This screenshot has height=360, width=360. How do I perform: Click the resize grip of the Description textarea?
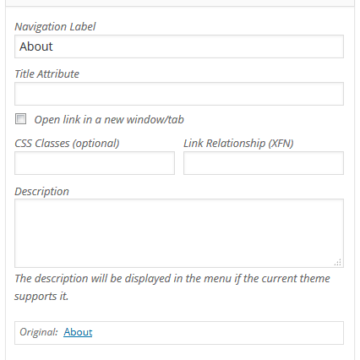tap(338, 262)
